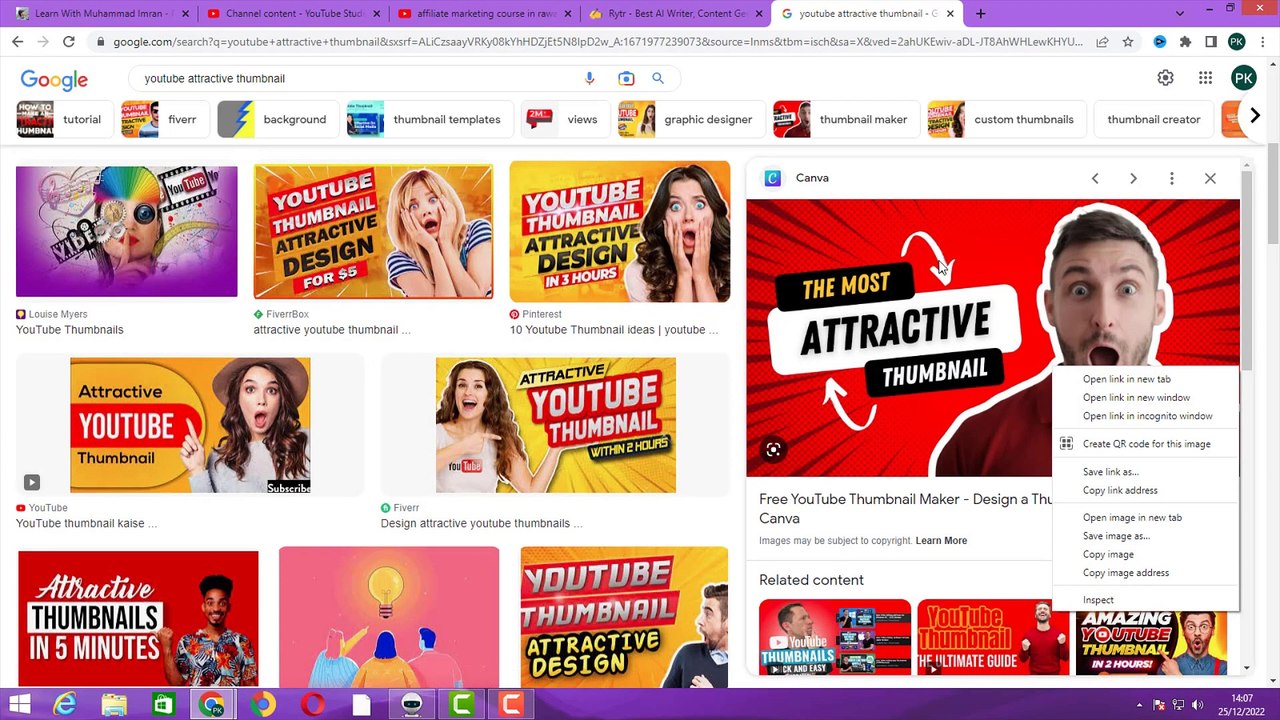Open the green Camtasia icon on taskbar

pyautogui.click(x=462, y=704)
